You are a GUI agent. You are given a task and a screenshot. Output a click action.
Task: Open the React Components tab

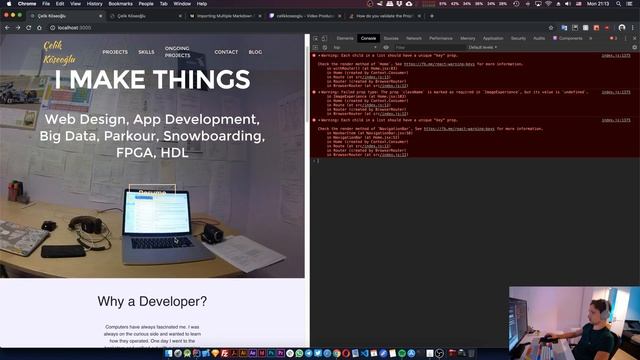pos(568,38)
